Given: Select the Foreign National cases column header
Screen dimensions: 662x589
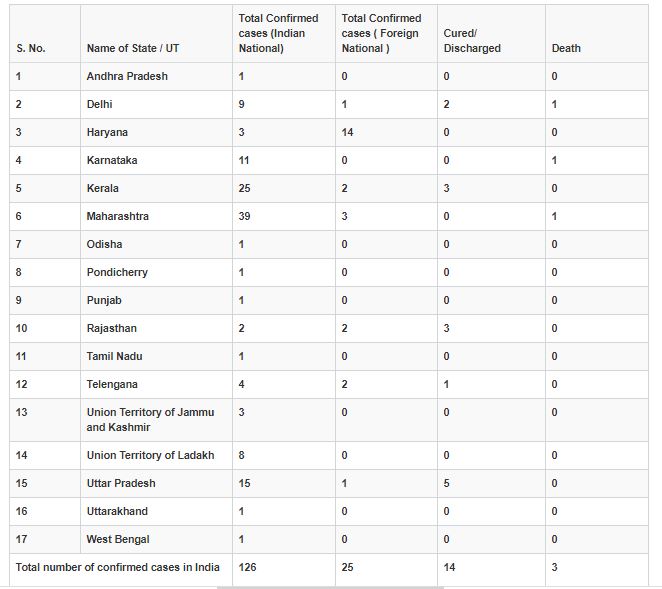Looking at the screenshot, I should 381,33.
